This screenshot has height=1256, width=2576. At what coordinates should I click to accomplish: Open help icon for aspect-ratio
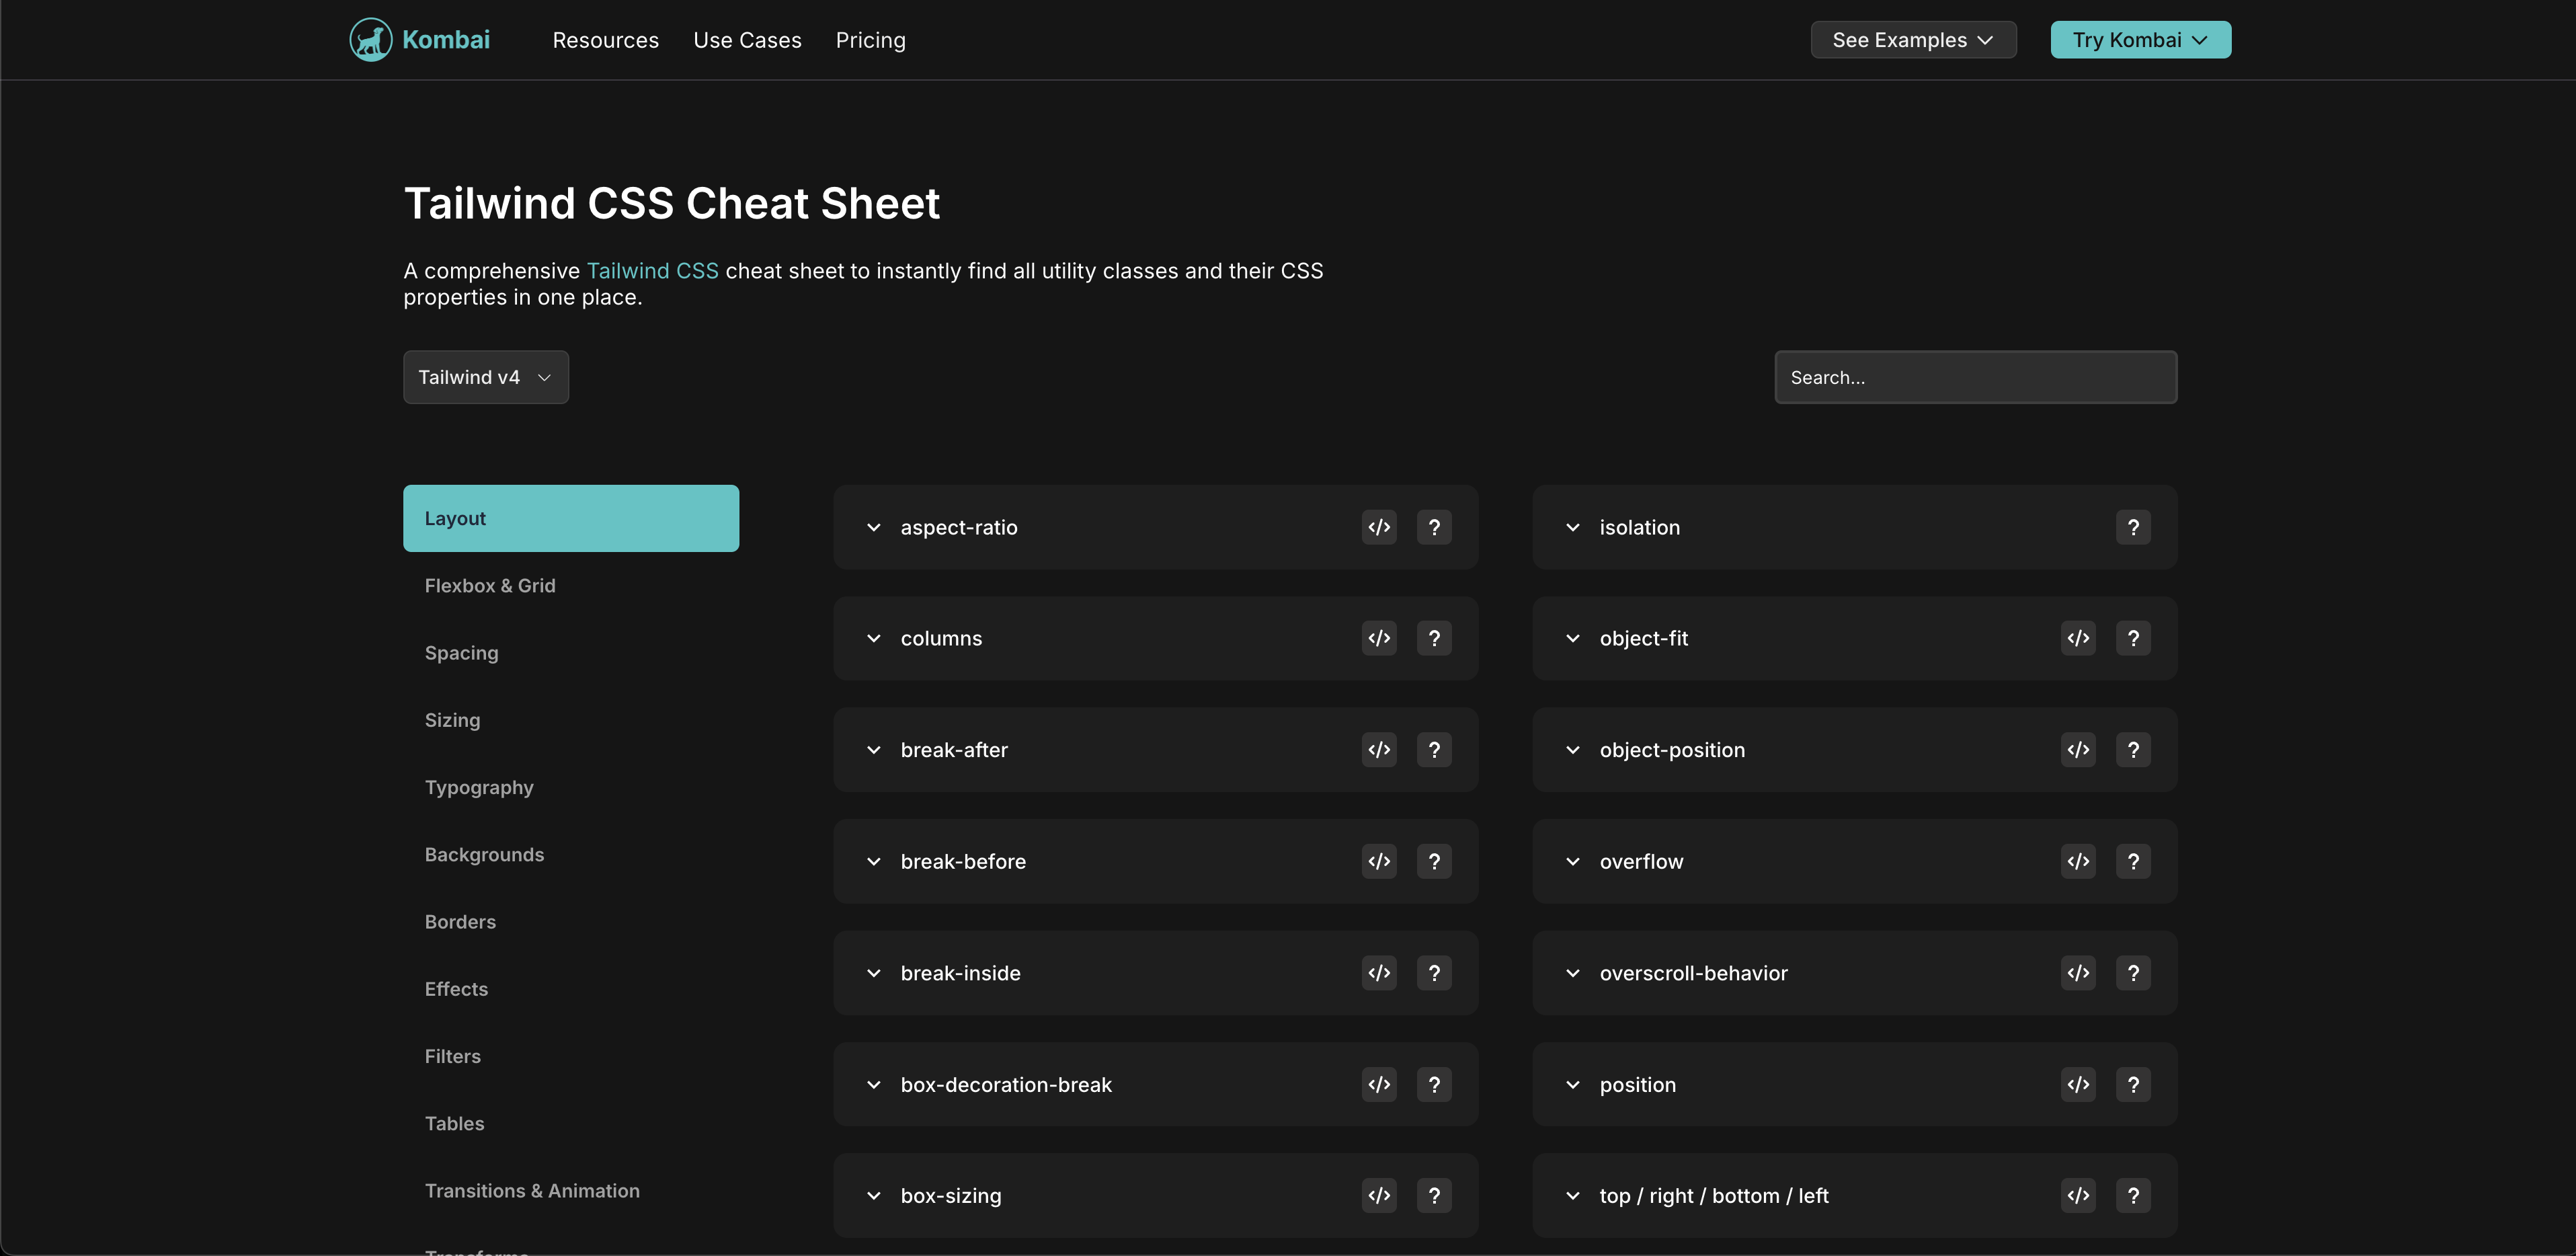coord(1434,527)
